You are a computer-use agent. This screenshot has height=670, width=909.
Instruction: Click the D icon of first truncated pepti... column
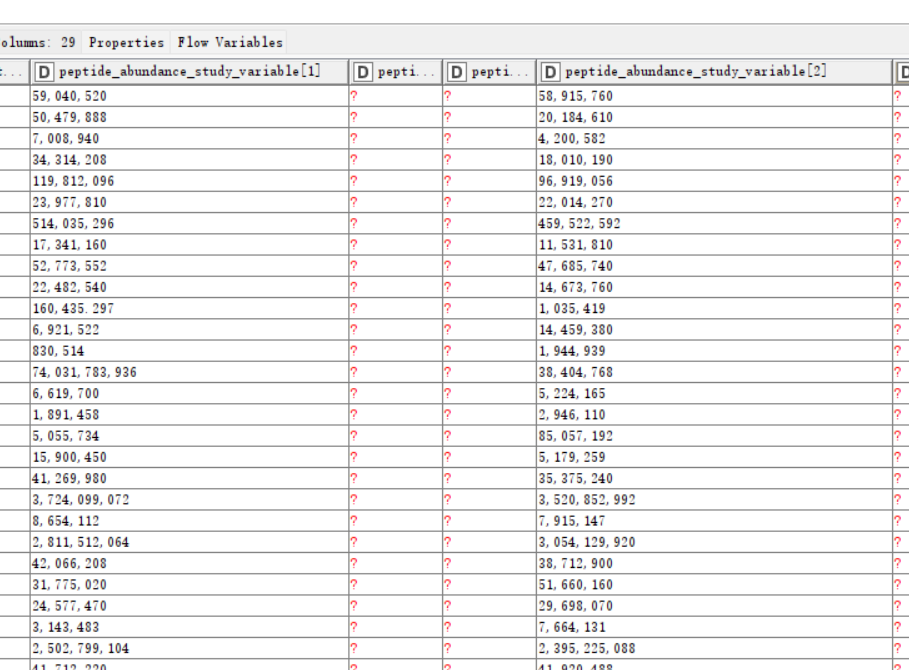tap(363, 72)
